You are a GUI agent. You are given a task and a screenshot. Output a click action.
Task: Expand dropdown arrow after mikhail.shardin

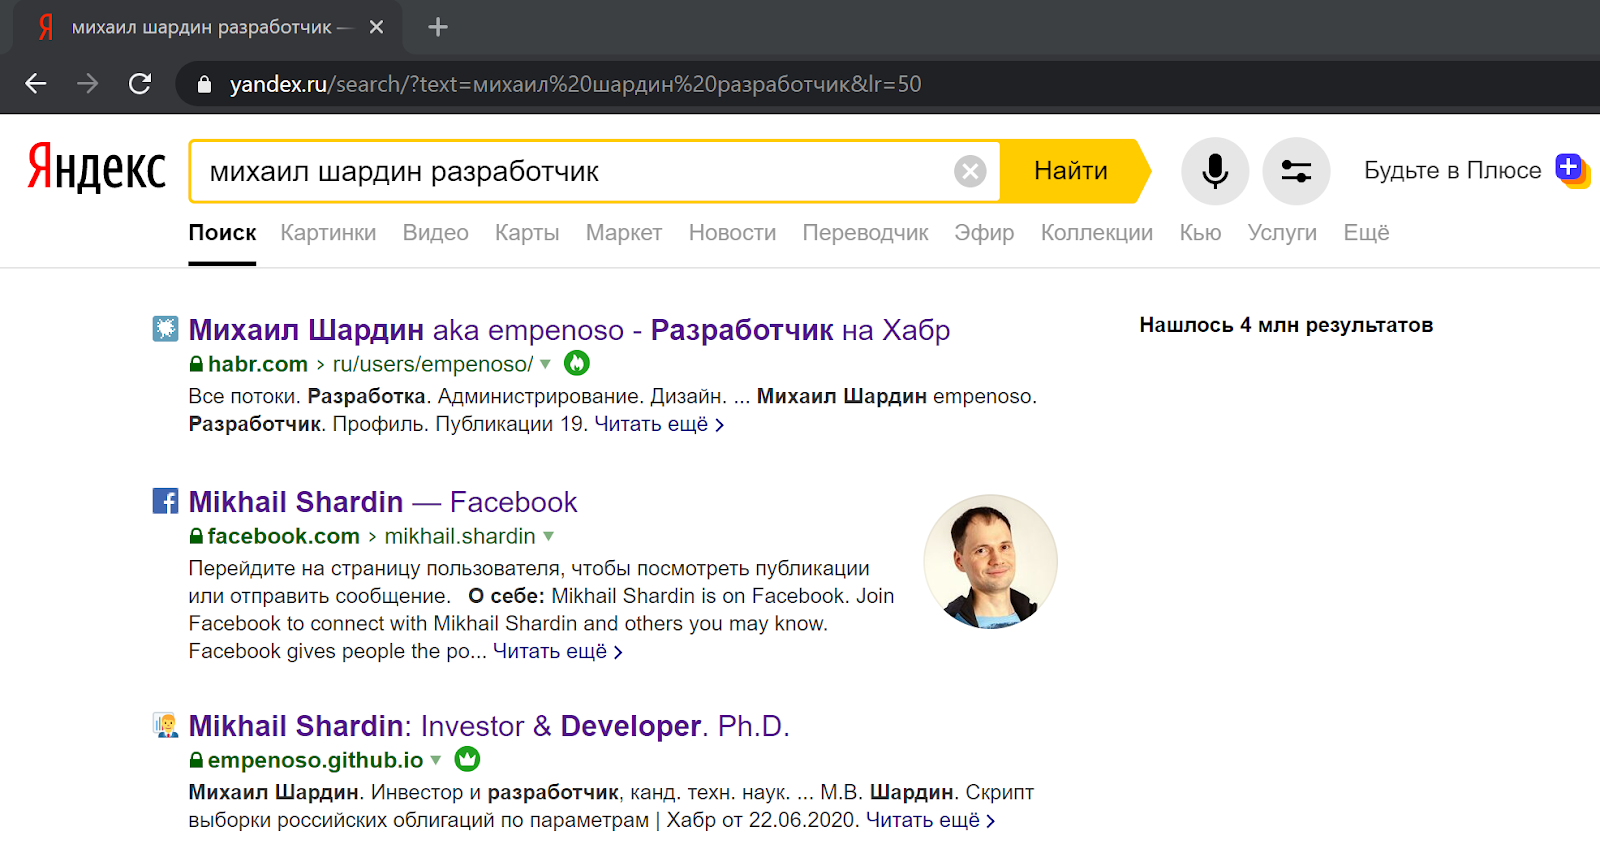point(548,536)
